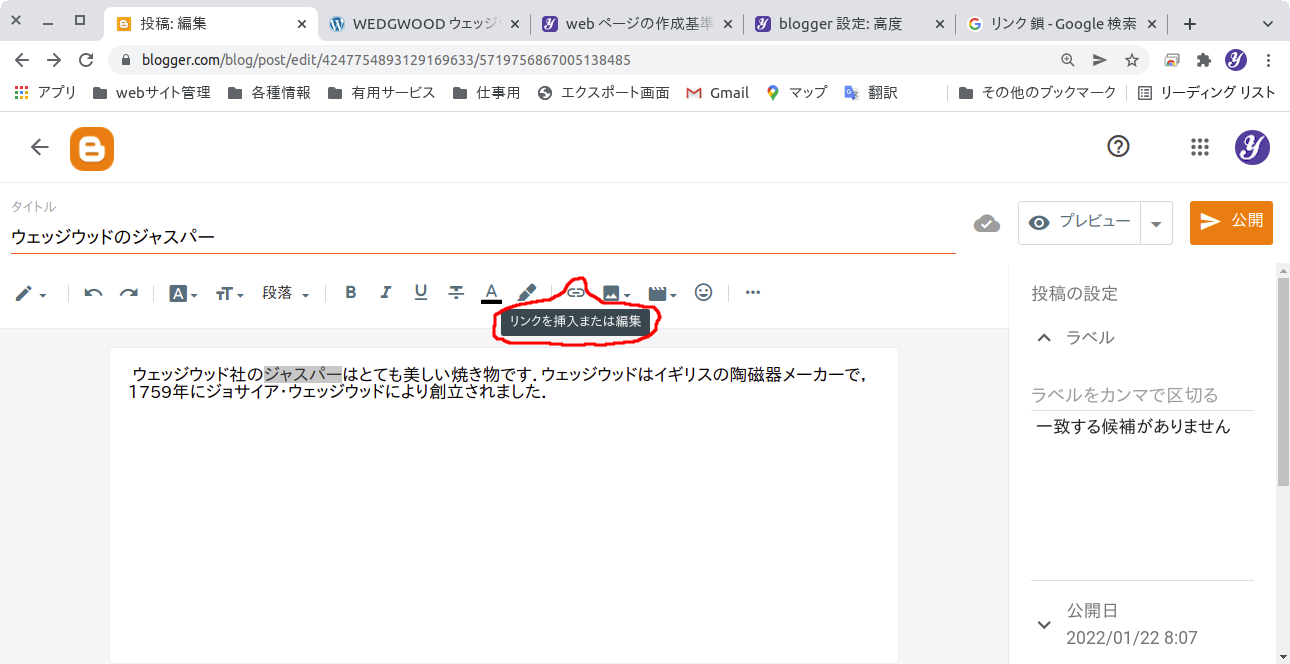Toggle bold formatting
Viewport: 1290px width, 664px height.
point(351,293)
